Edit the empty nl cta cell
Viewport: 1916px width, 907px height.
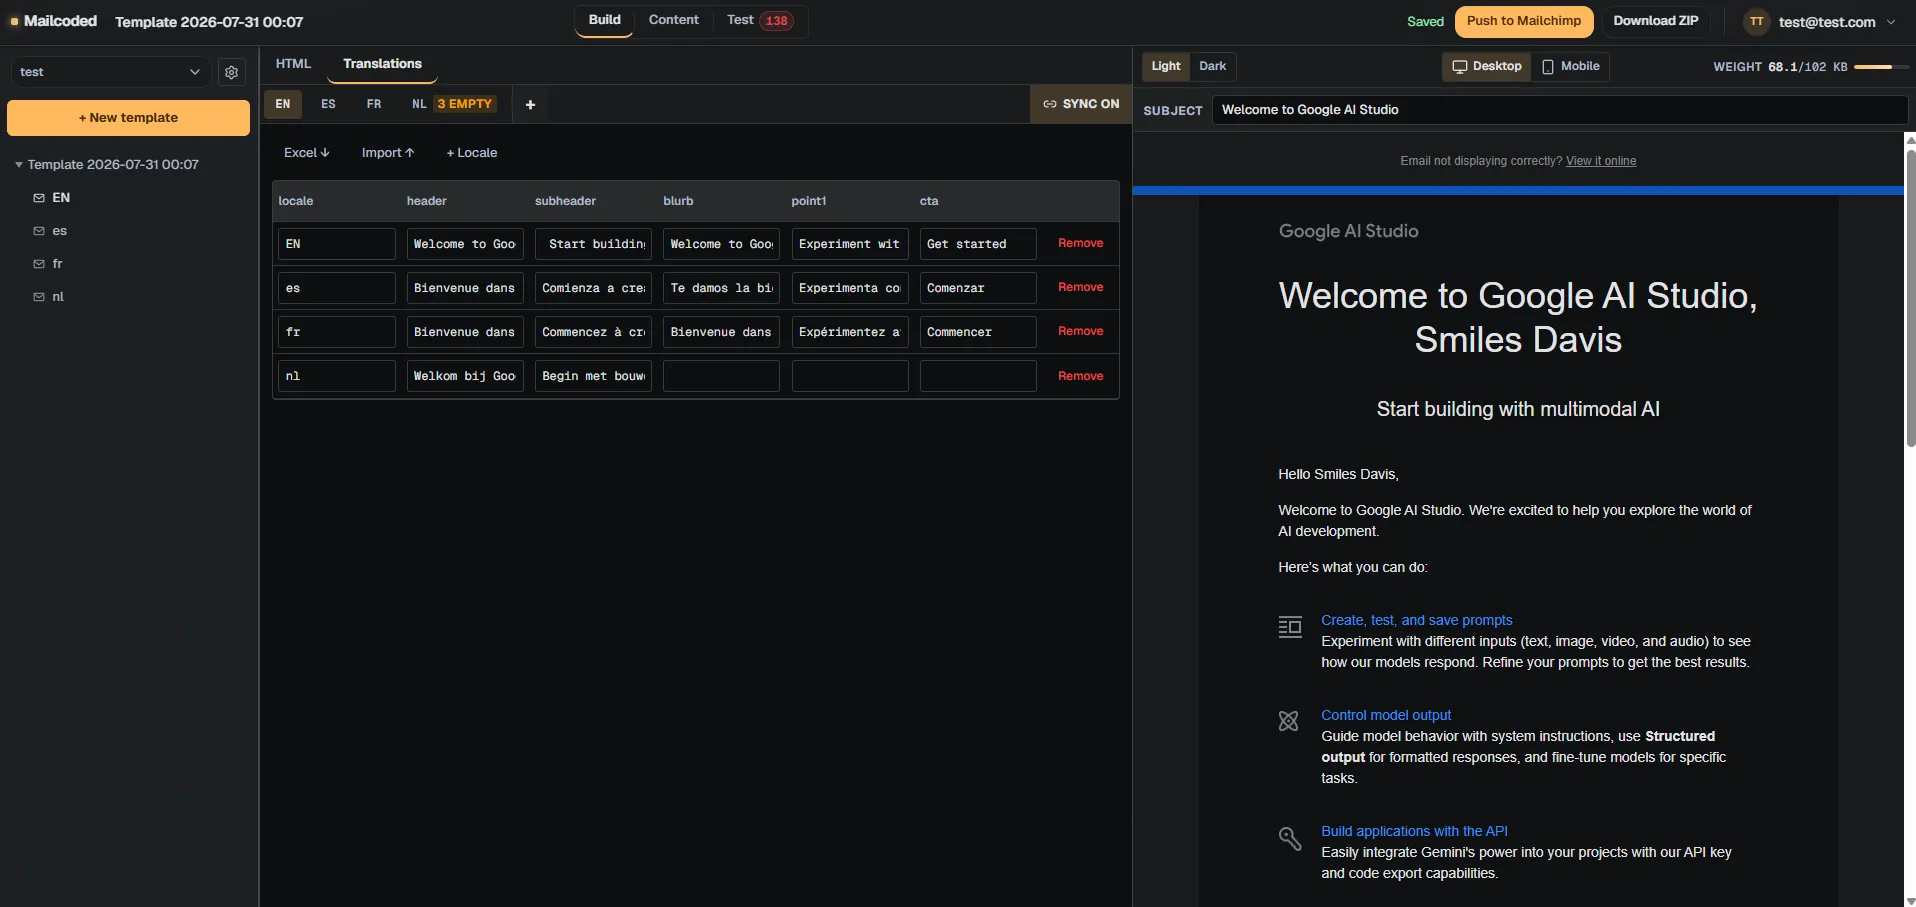tap(978, 376)
